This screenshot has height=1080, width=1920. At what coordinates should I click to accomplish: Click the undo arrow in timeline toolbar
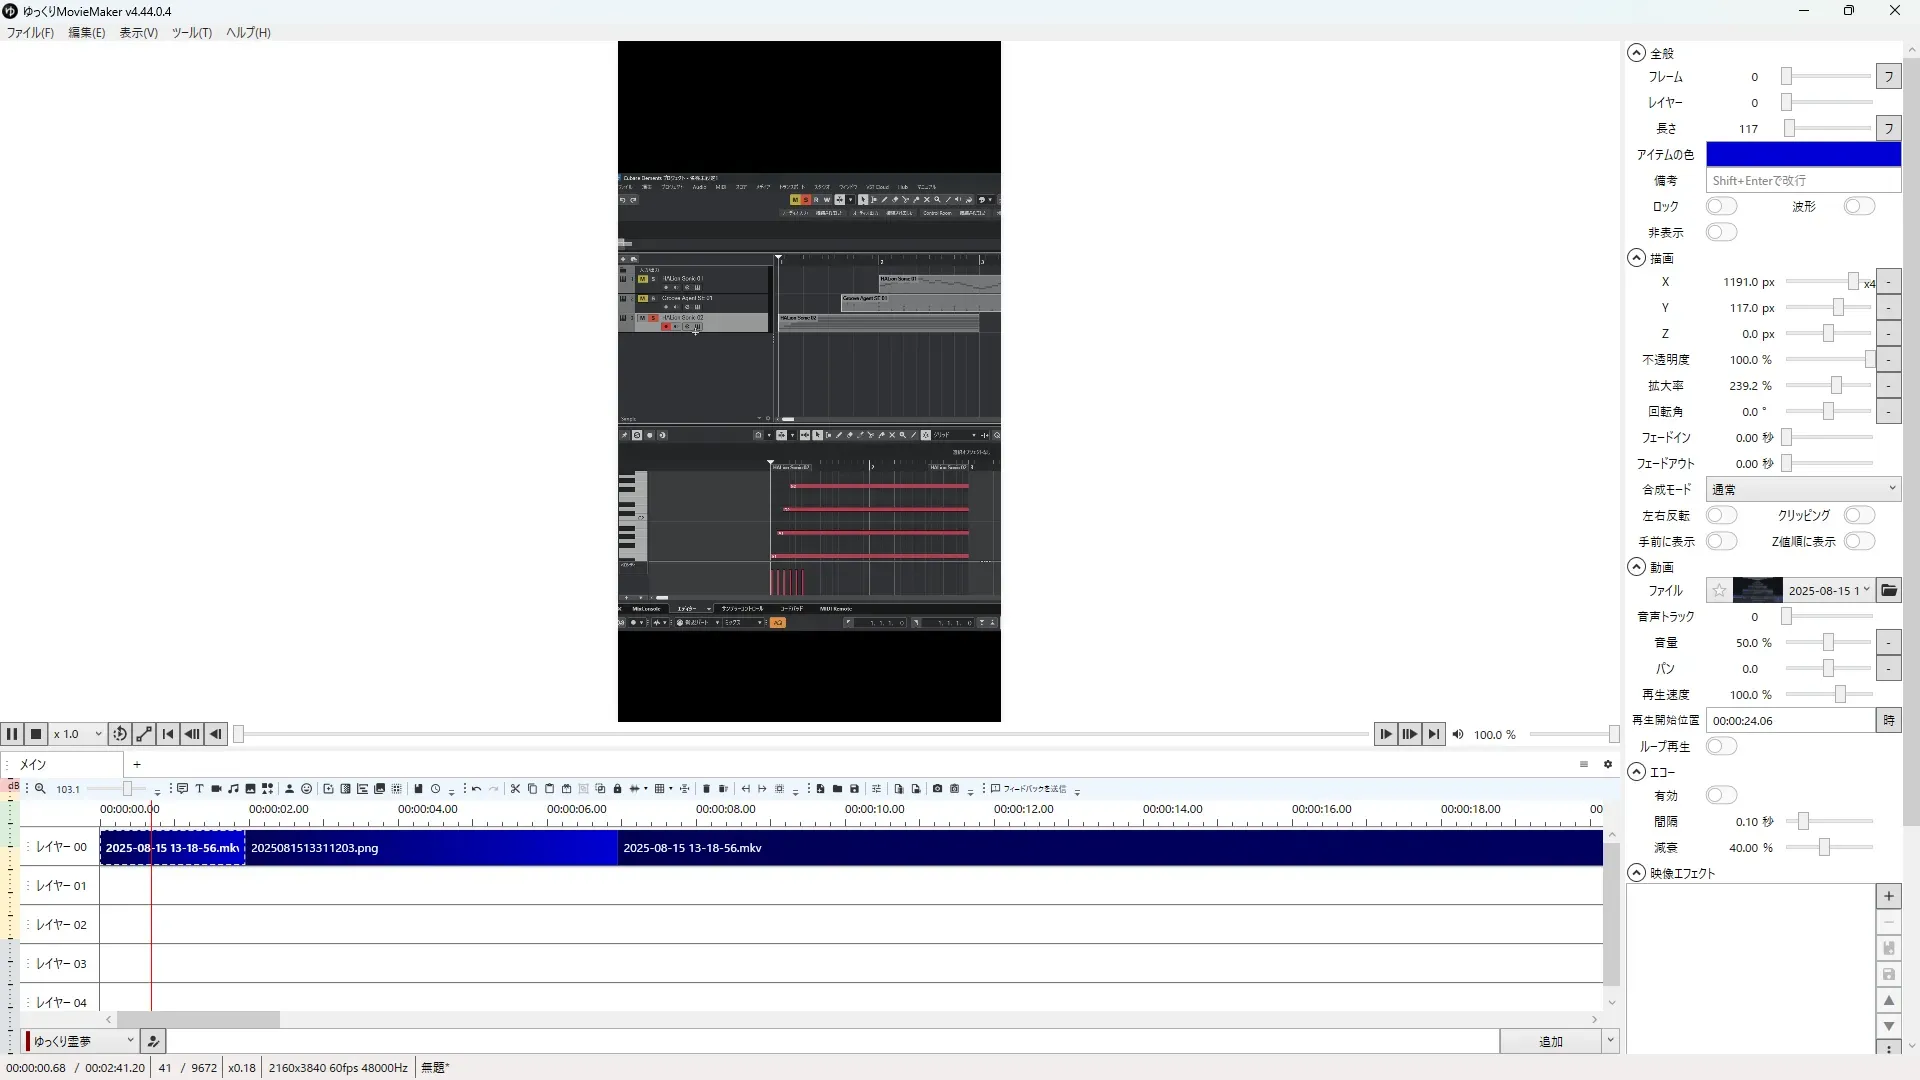(476, 789)
